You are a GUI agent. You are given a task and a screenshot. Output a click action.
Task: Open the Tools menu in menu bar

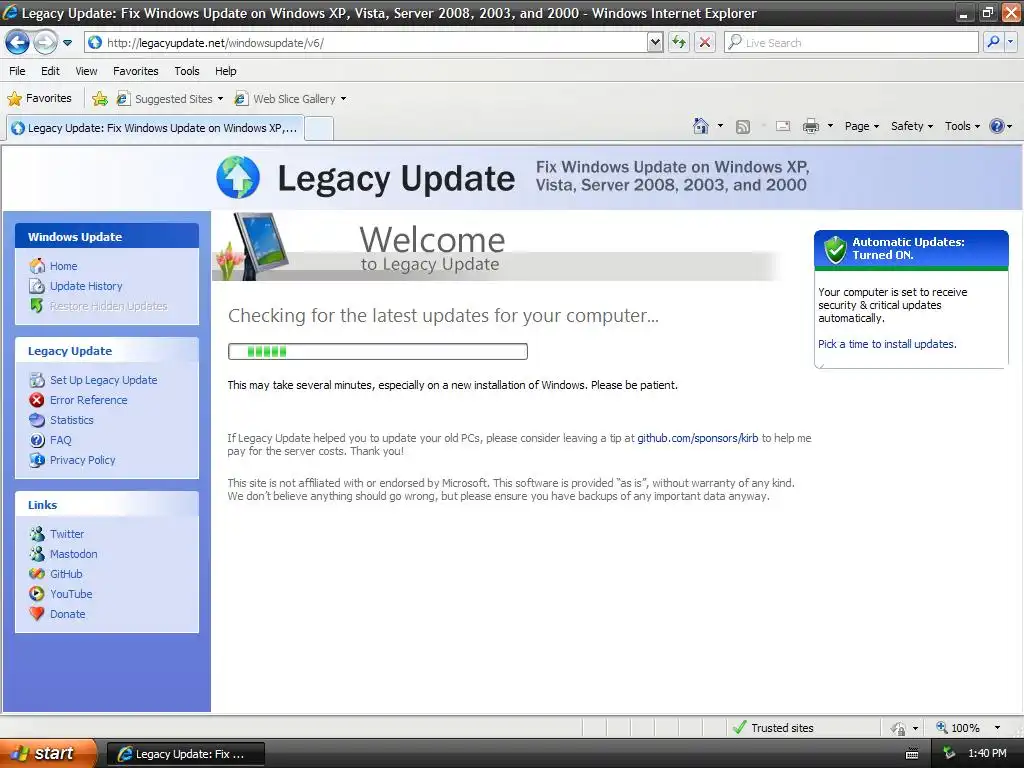coord(187,71)
